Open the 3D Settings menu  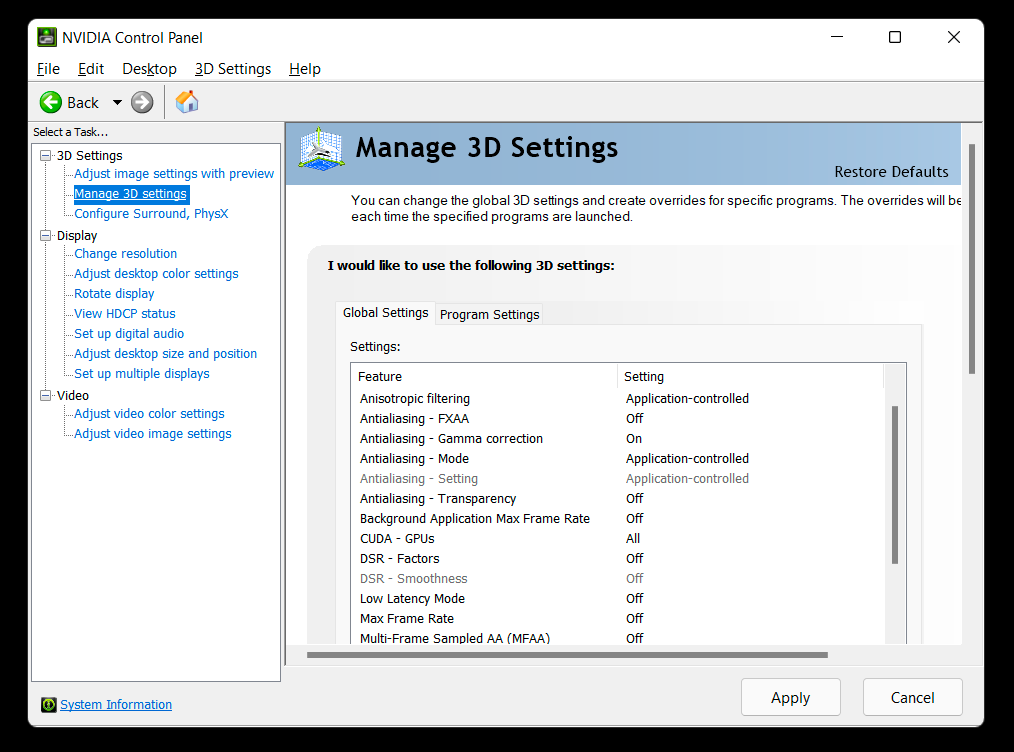click(233, 69)
